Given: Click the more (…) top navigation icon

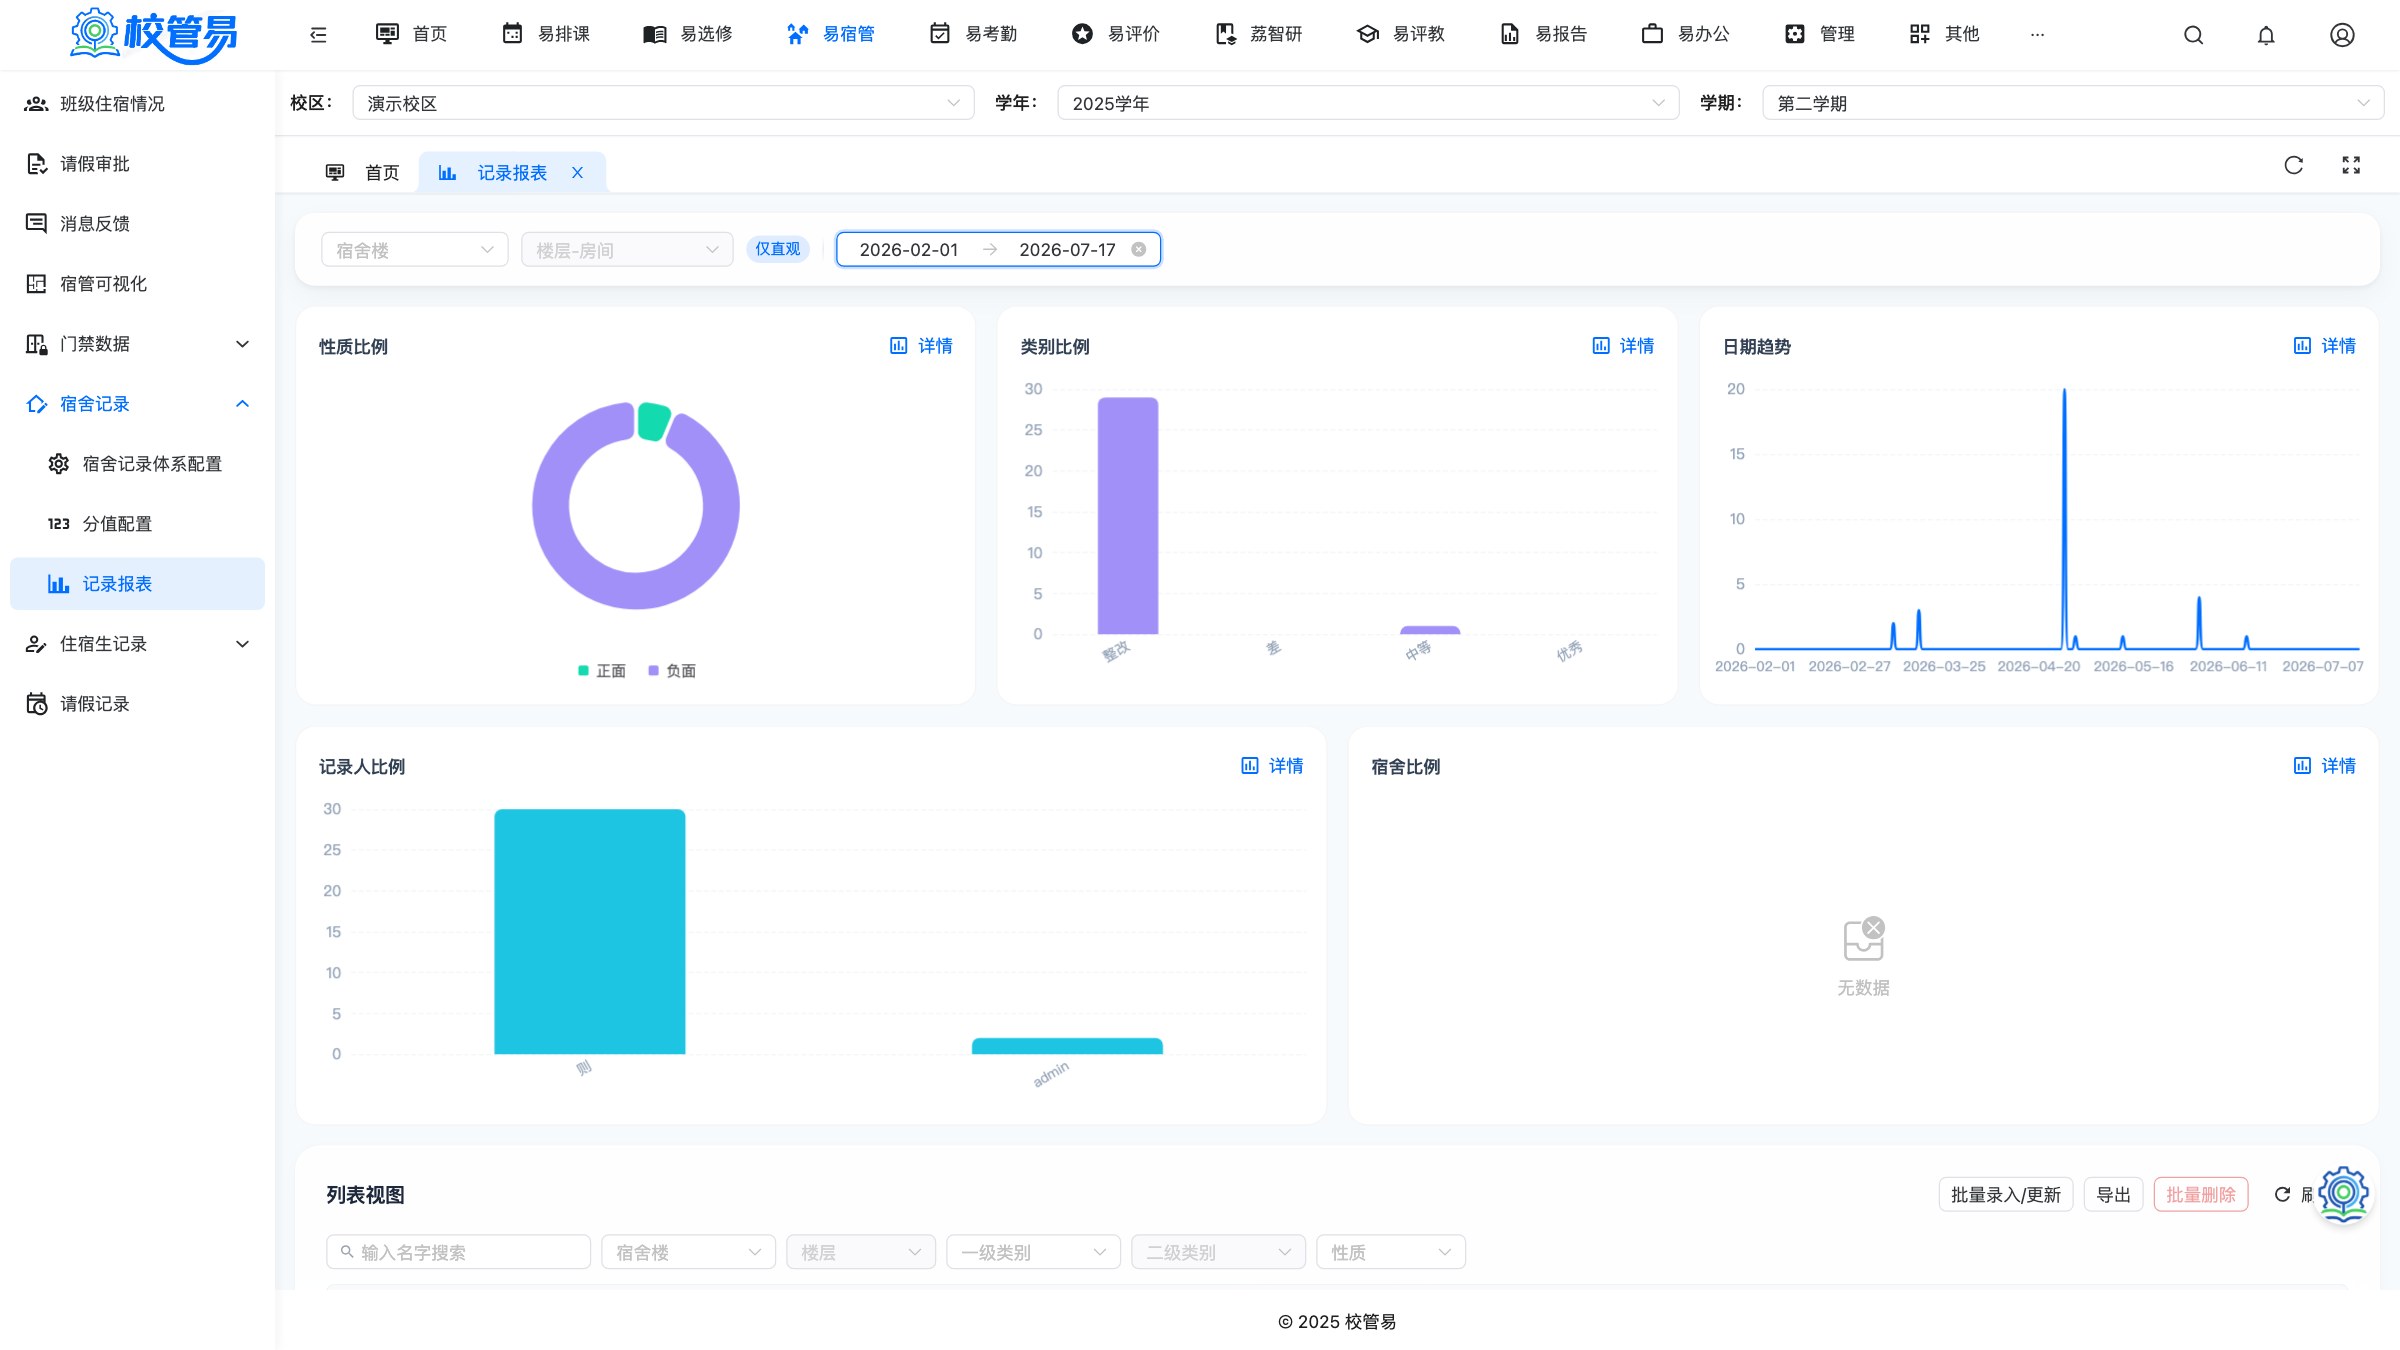Looking at the screenshot, I should pos(2037,35).
